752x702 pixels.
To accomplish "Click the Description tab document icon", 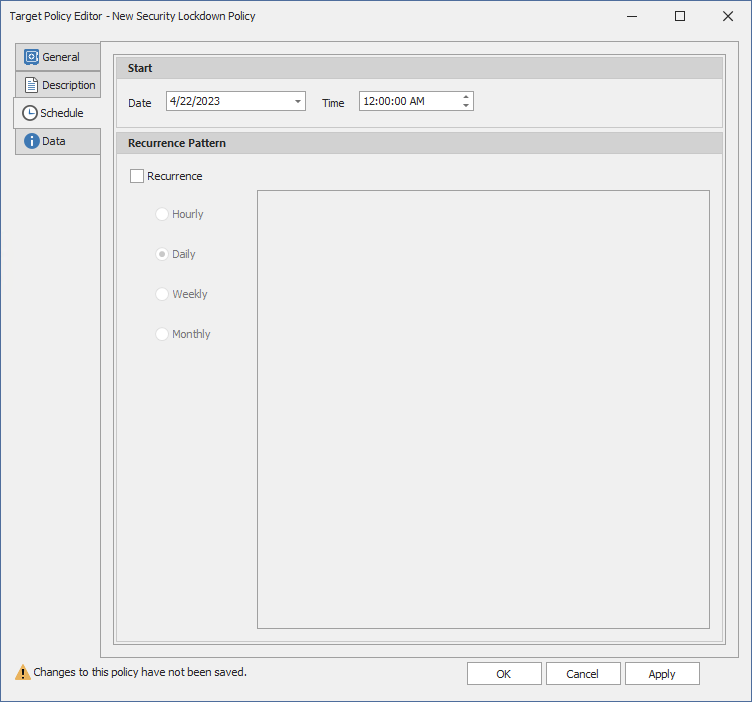I will click(31, 85).
